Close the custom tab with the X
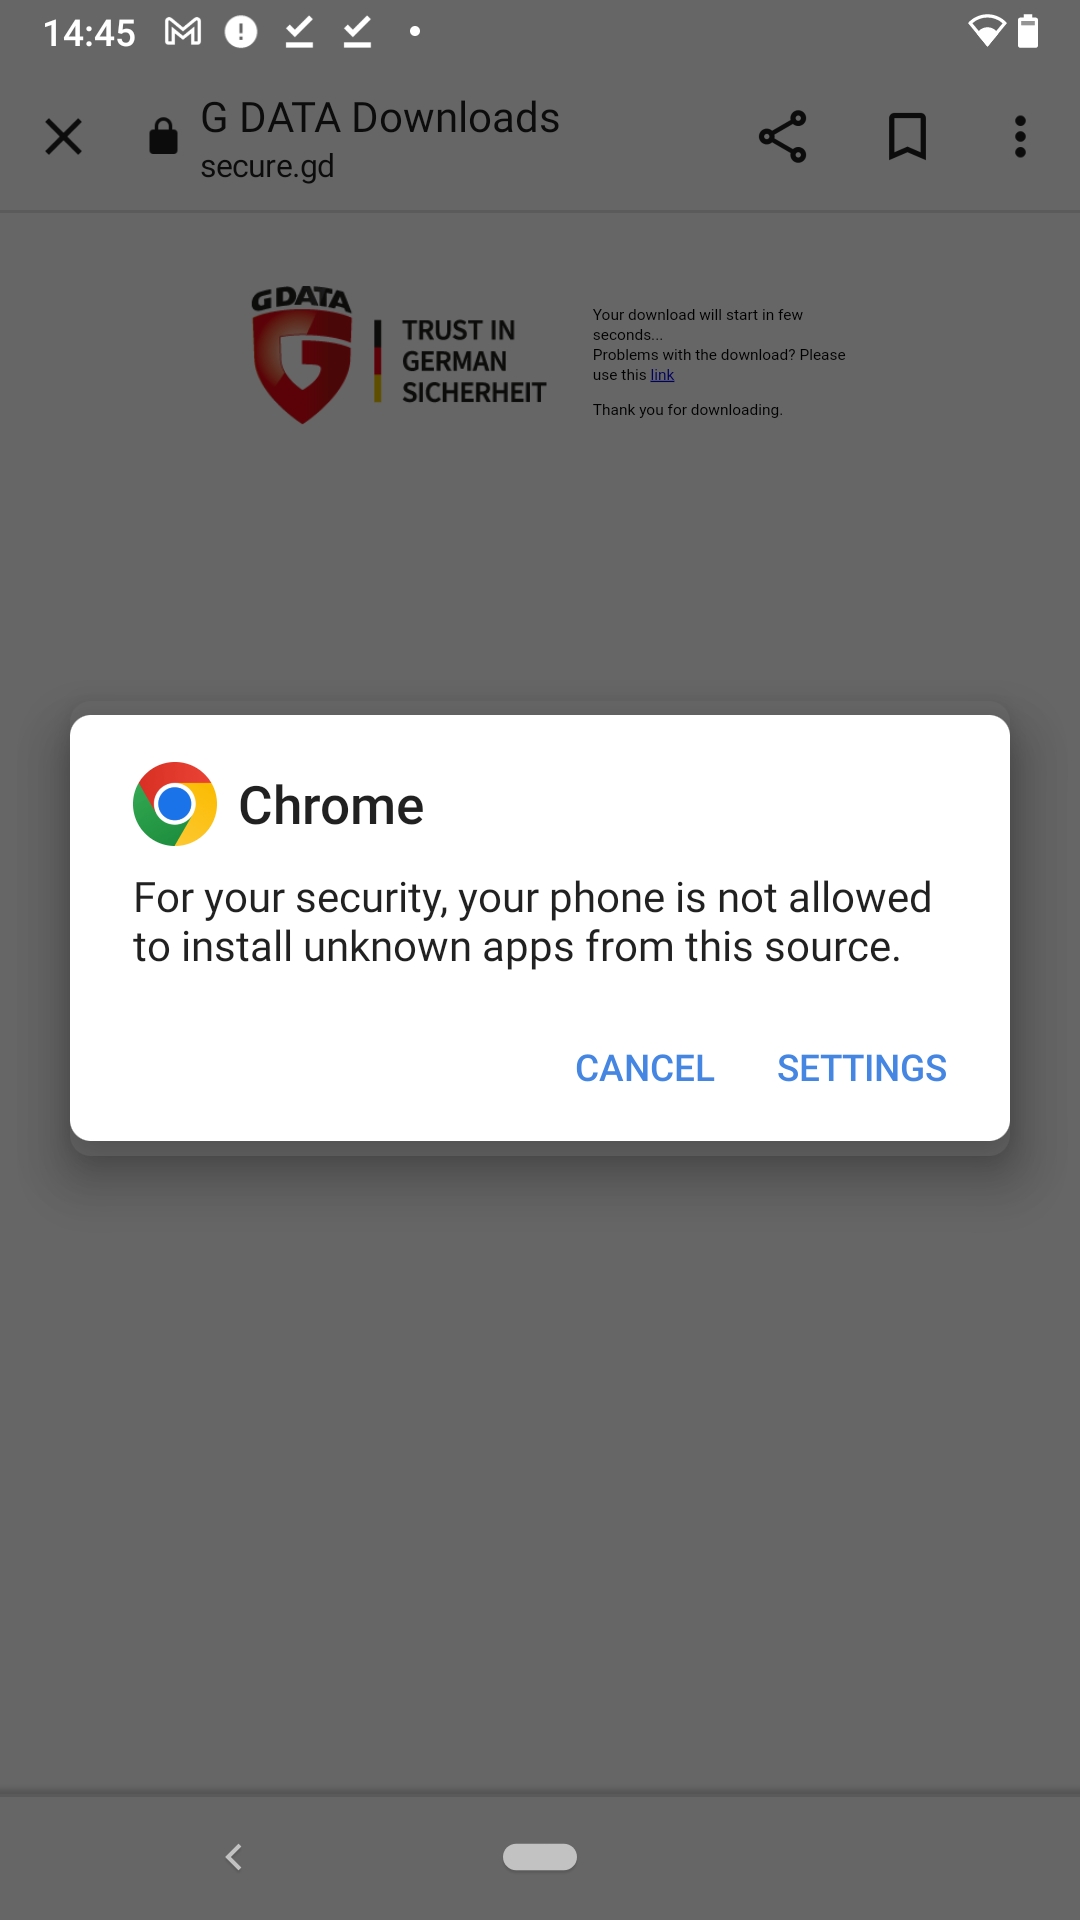1080x1920 pixels. click(x=63, y=137)
